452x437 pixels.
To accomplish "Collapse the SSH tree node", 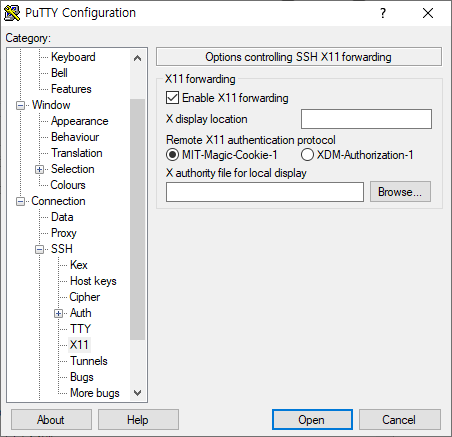I will point(39,249).
